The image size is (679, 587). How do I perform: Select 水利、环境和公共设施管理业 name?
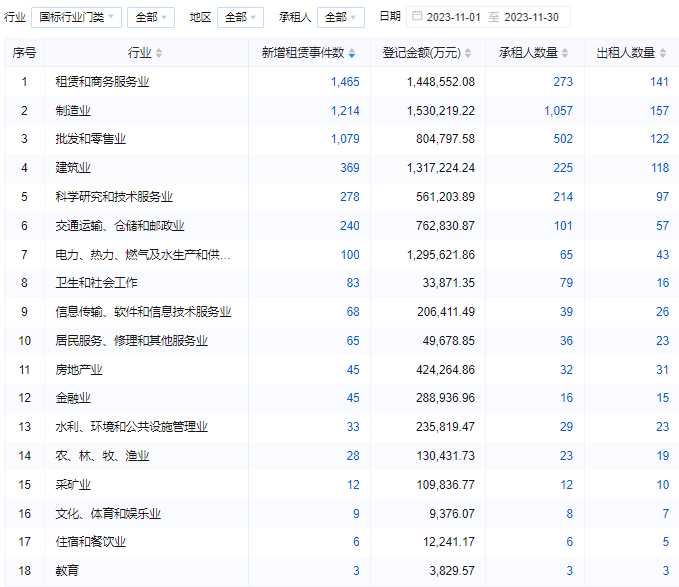(x=131, y=427)
